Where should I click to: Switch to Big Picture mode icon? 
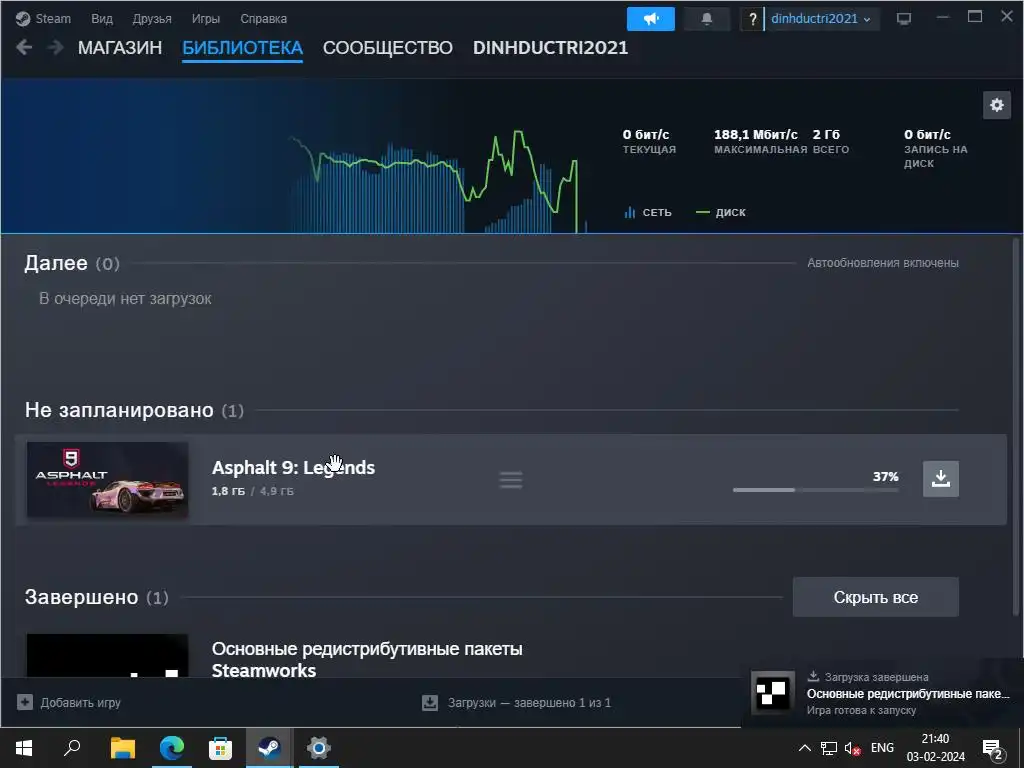click(904, 19)
